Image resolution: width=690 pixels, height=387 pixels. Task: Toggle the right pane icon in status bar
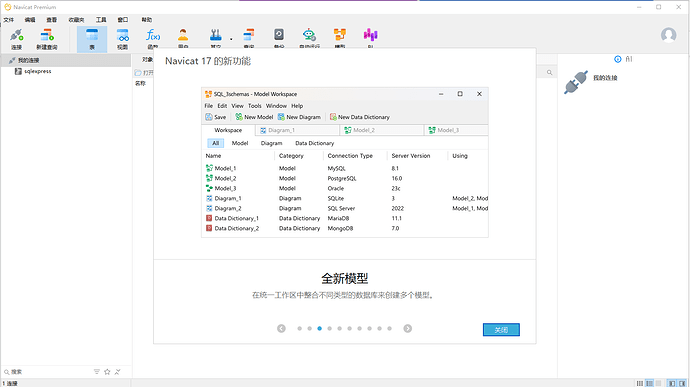(x=682, y=383)
